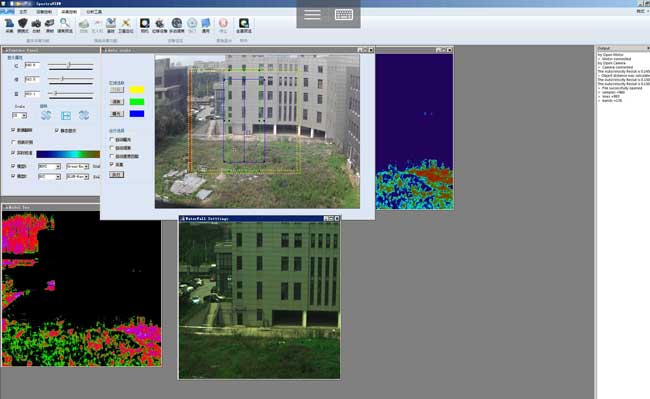Click the black shield icon in the ribbon

[x=23, y=23]
